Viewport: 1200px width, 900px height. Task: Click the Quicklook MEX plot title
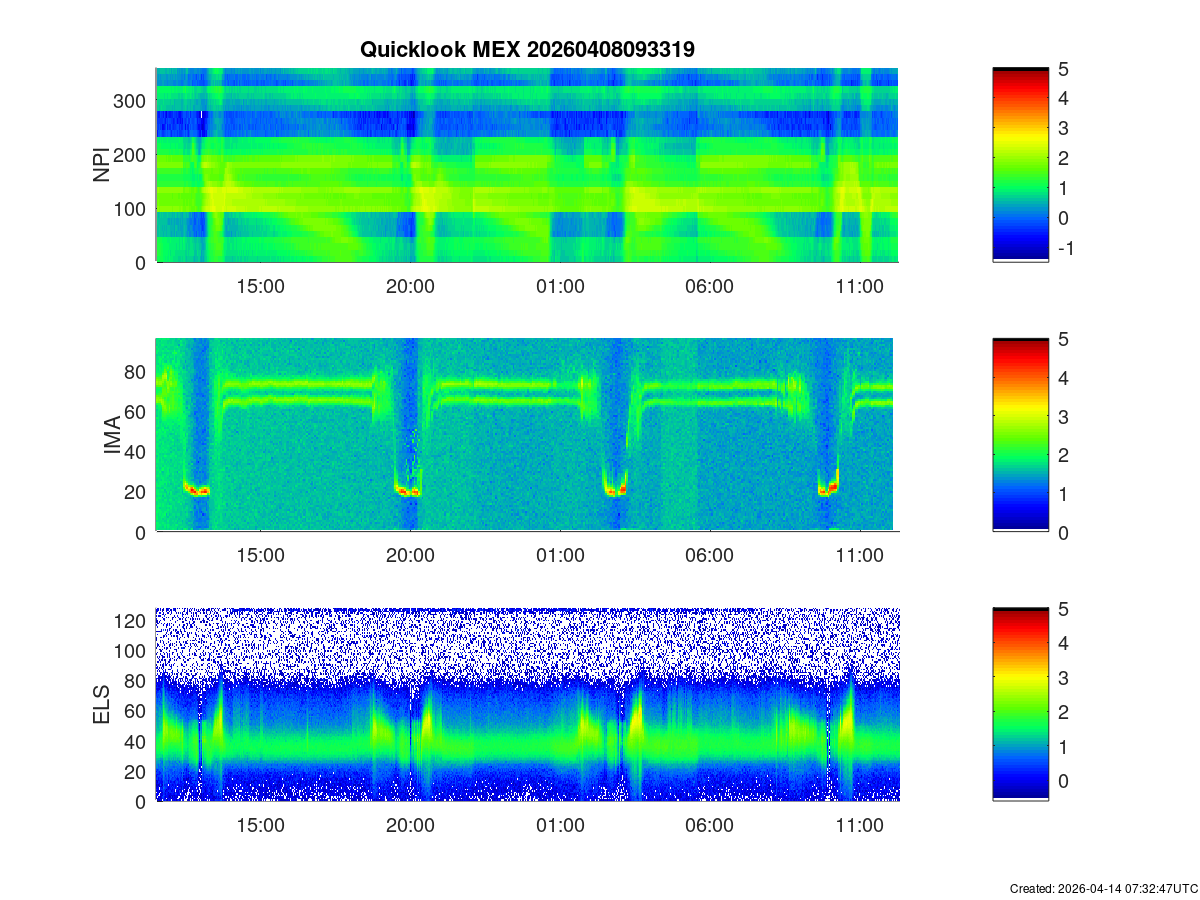(527, 49)
